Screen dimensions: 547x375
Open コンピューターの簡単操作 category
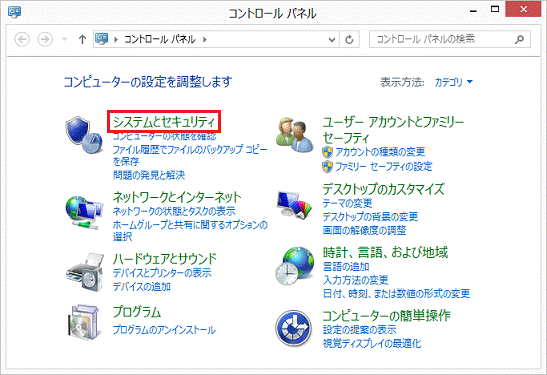[x=387, y=316]
